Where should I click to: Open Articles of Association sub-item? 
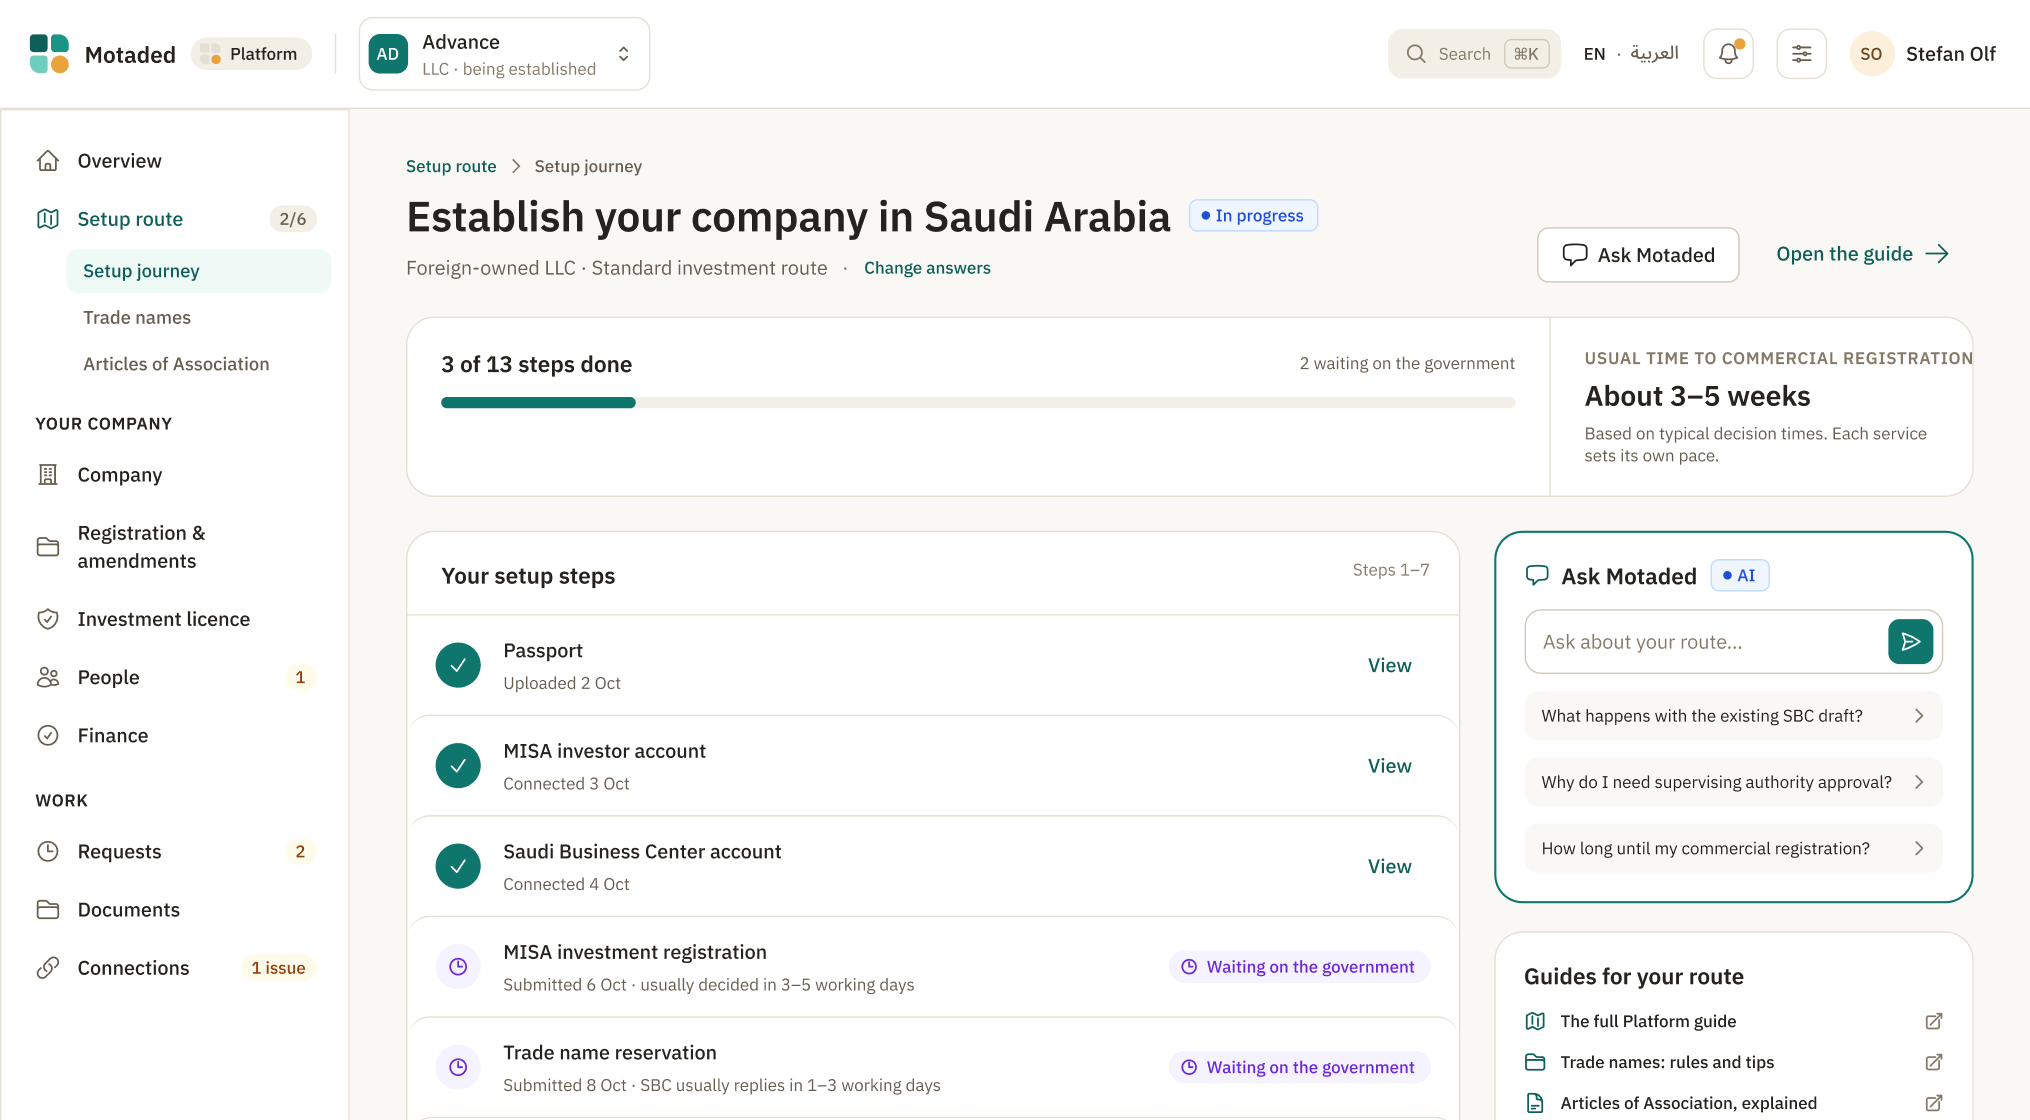pyautogui.click(x=198, y=364)
